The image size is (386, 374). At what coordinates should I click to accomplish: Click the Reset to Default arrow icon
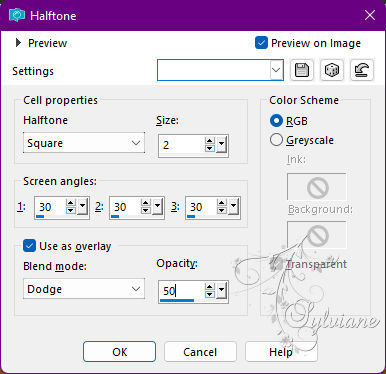point(362,70)
